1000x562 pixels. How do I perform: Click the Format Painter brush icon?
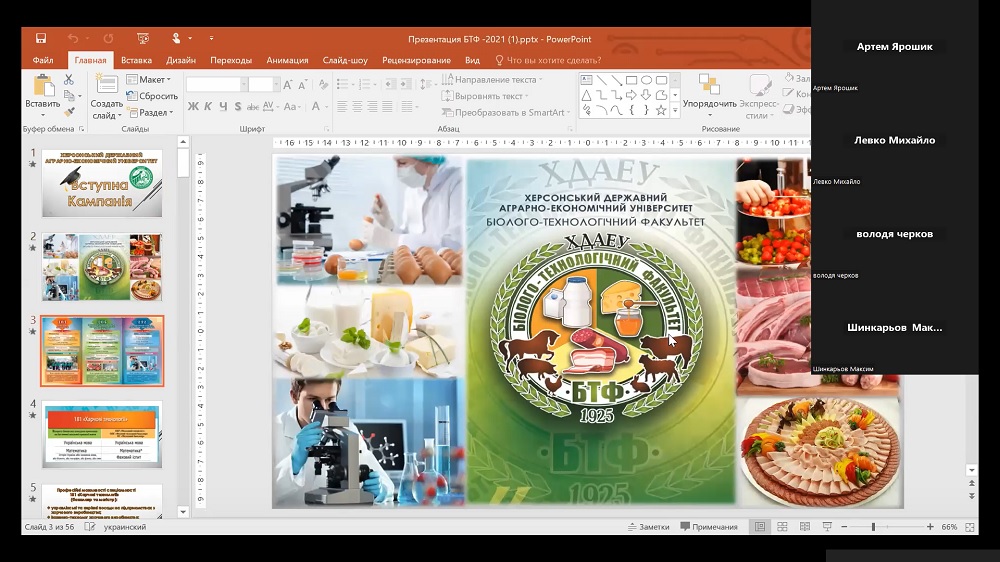69,112
